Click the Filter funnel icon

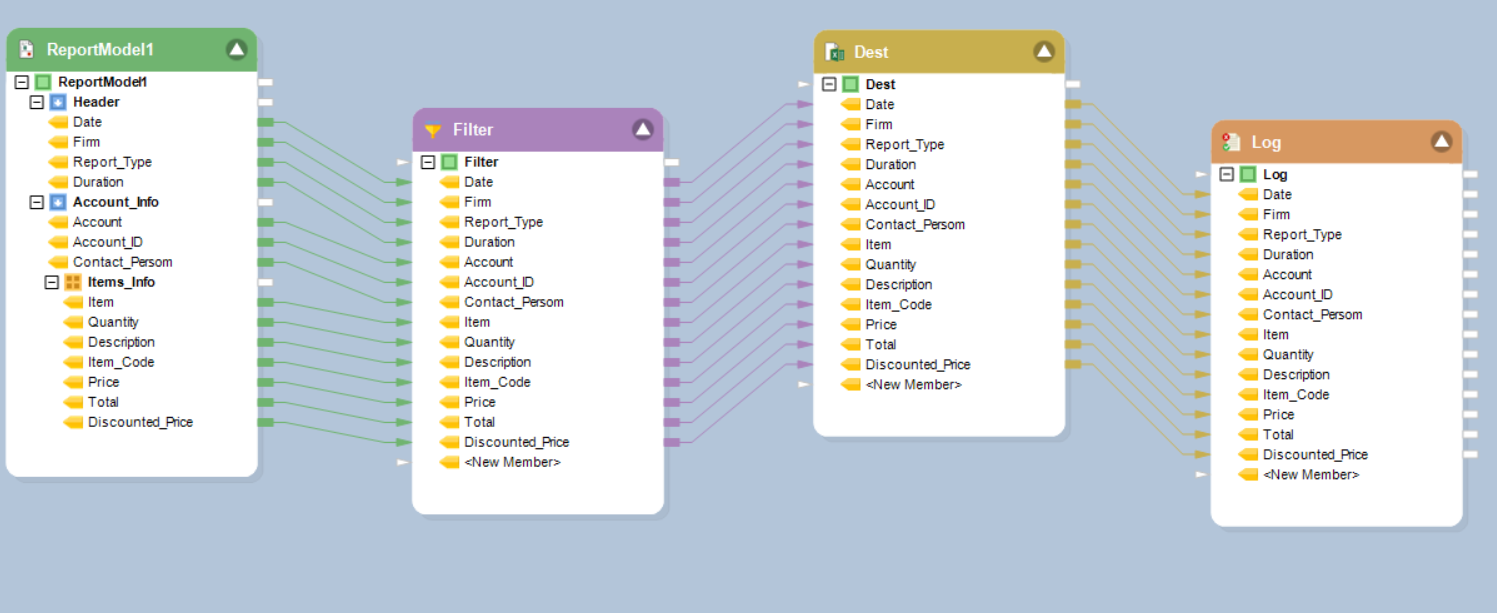pos(433,130)
